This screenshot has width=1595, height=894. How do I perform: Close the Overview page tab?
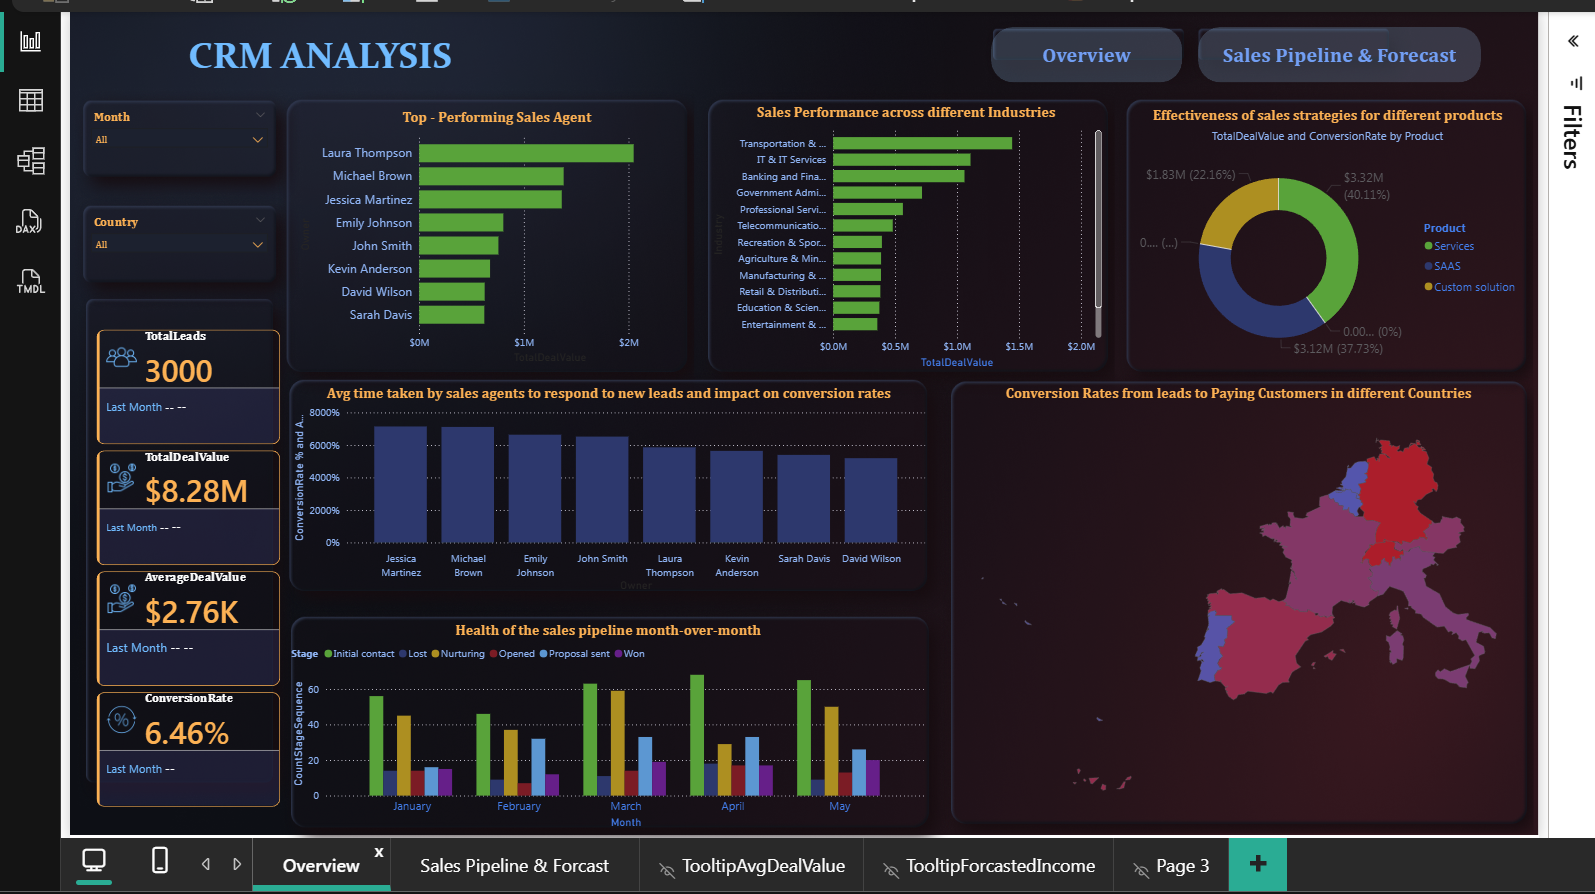[x=379, y=852]
